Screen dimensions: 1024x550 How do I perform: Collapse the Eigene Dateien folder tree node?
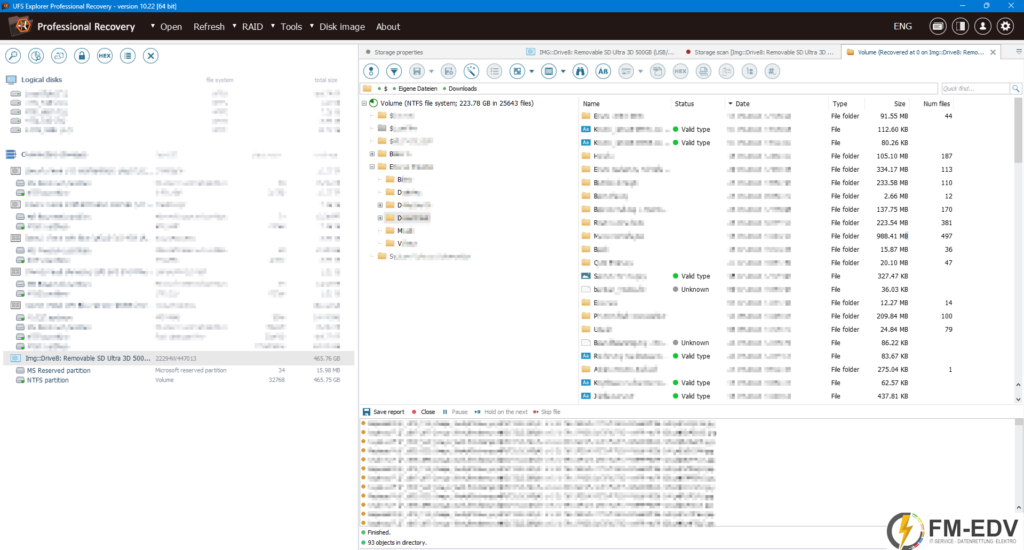[372, 167]
